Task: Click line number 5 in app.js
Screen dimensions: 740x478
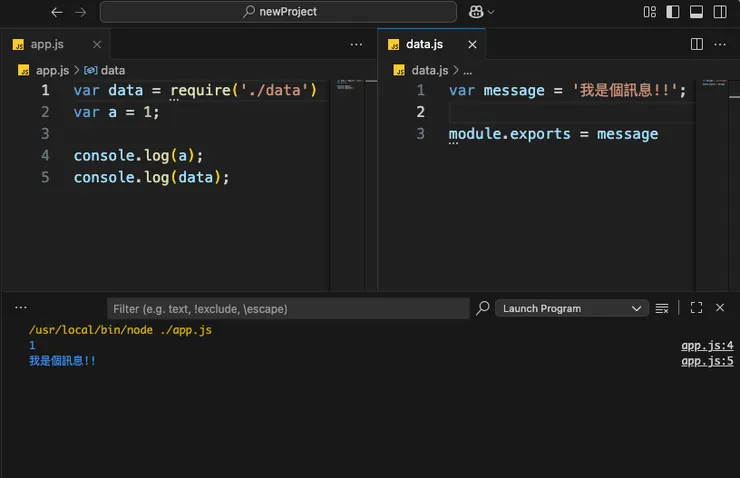Action: [45, 177]
